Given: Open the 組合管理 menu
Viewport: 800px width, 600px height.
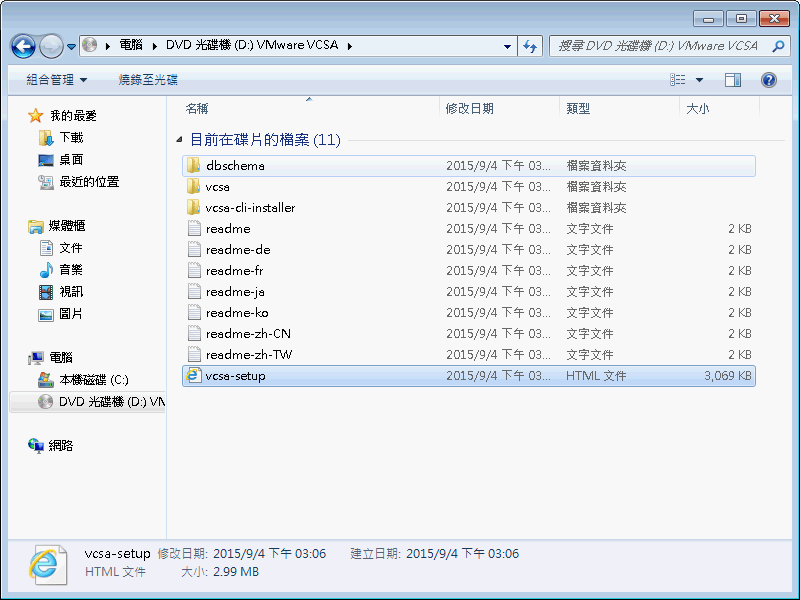Looking at the screenshot, I should coord(57,80).
